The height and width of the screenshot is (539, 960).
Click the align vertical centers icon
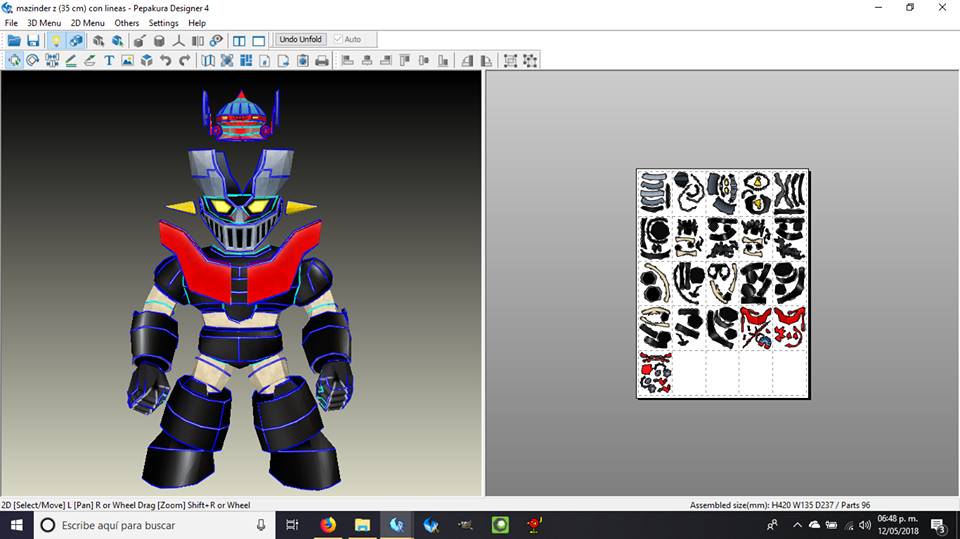[424, 60]
